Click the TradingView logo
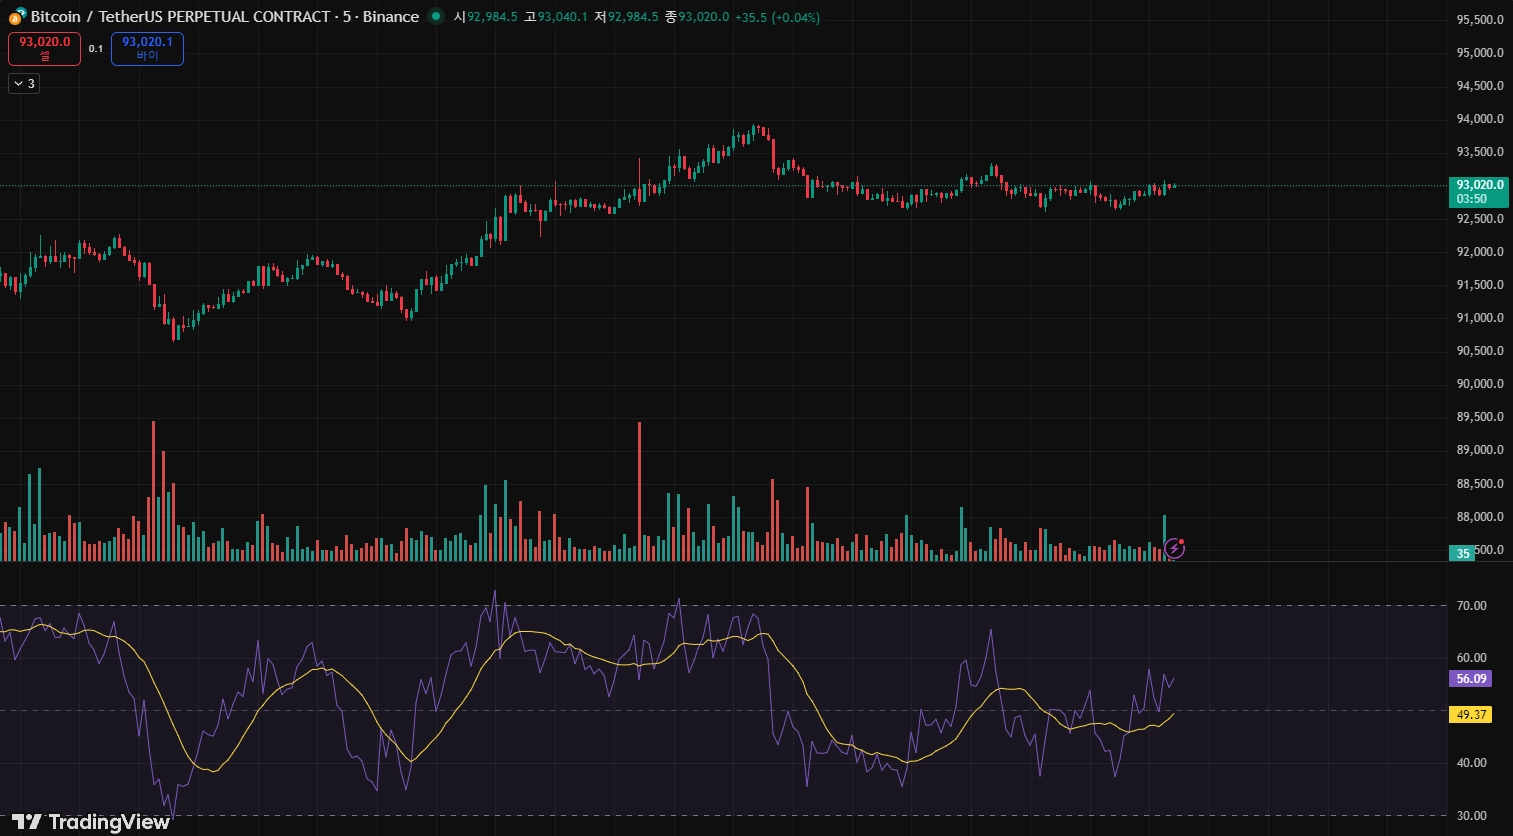Screen dimensions: 1513x836 91,821
